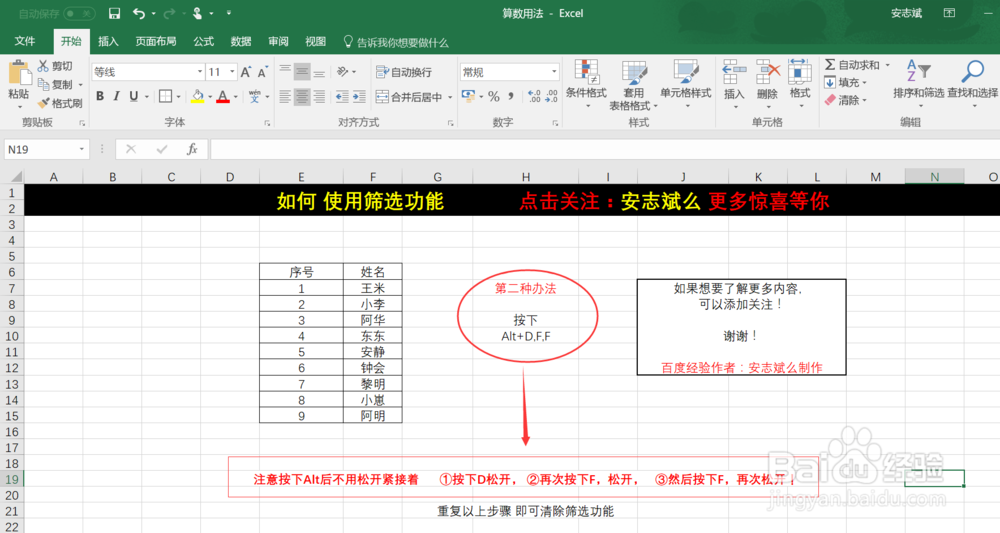Switch to Page Layout (页面布局) tab
Screen dimensions: 1000x533
click(x=156, y=41)
